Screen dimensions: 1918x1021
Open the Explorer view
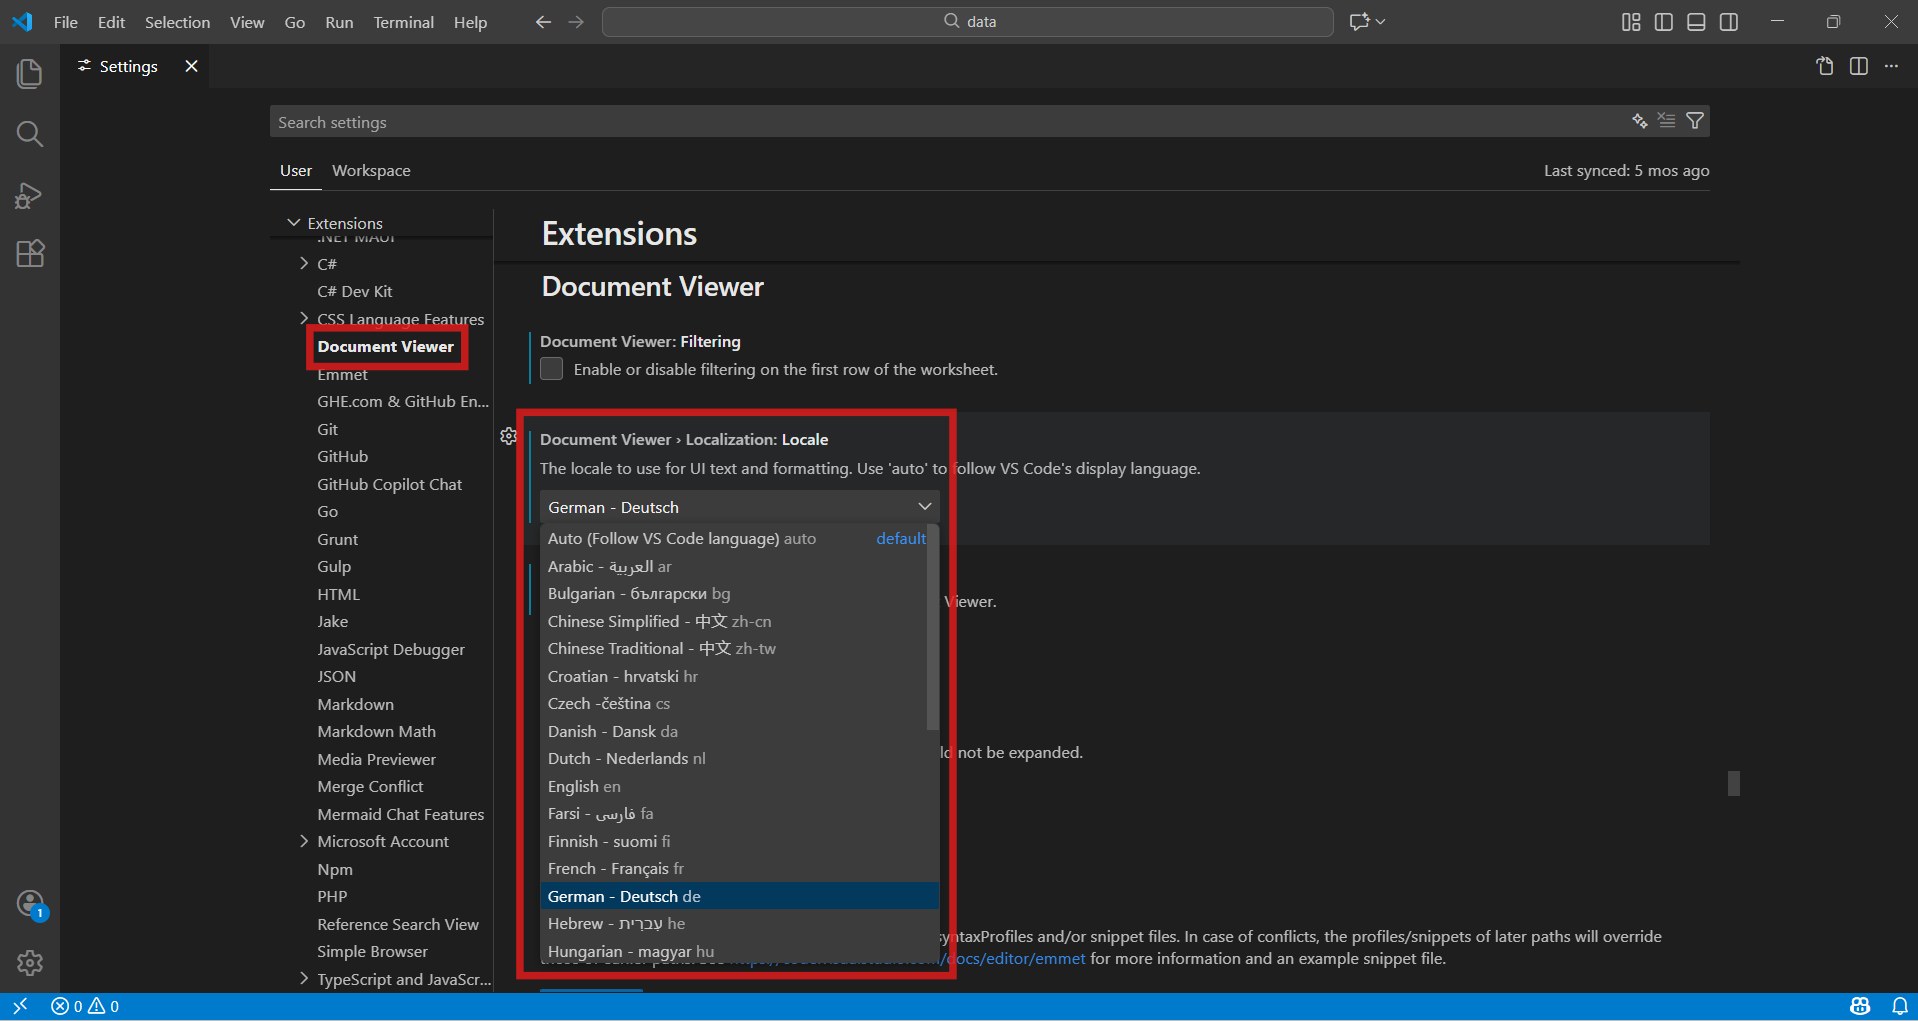[x=29, y=73]
